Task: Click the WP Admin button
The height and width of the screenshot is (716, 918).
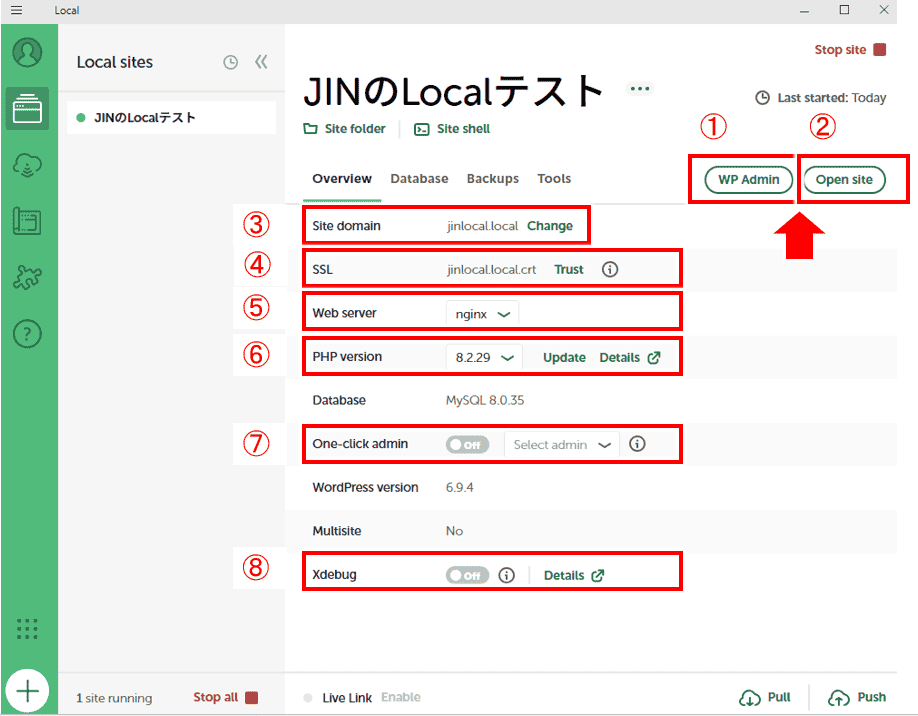Action: click(x=748, y=180)
